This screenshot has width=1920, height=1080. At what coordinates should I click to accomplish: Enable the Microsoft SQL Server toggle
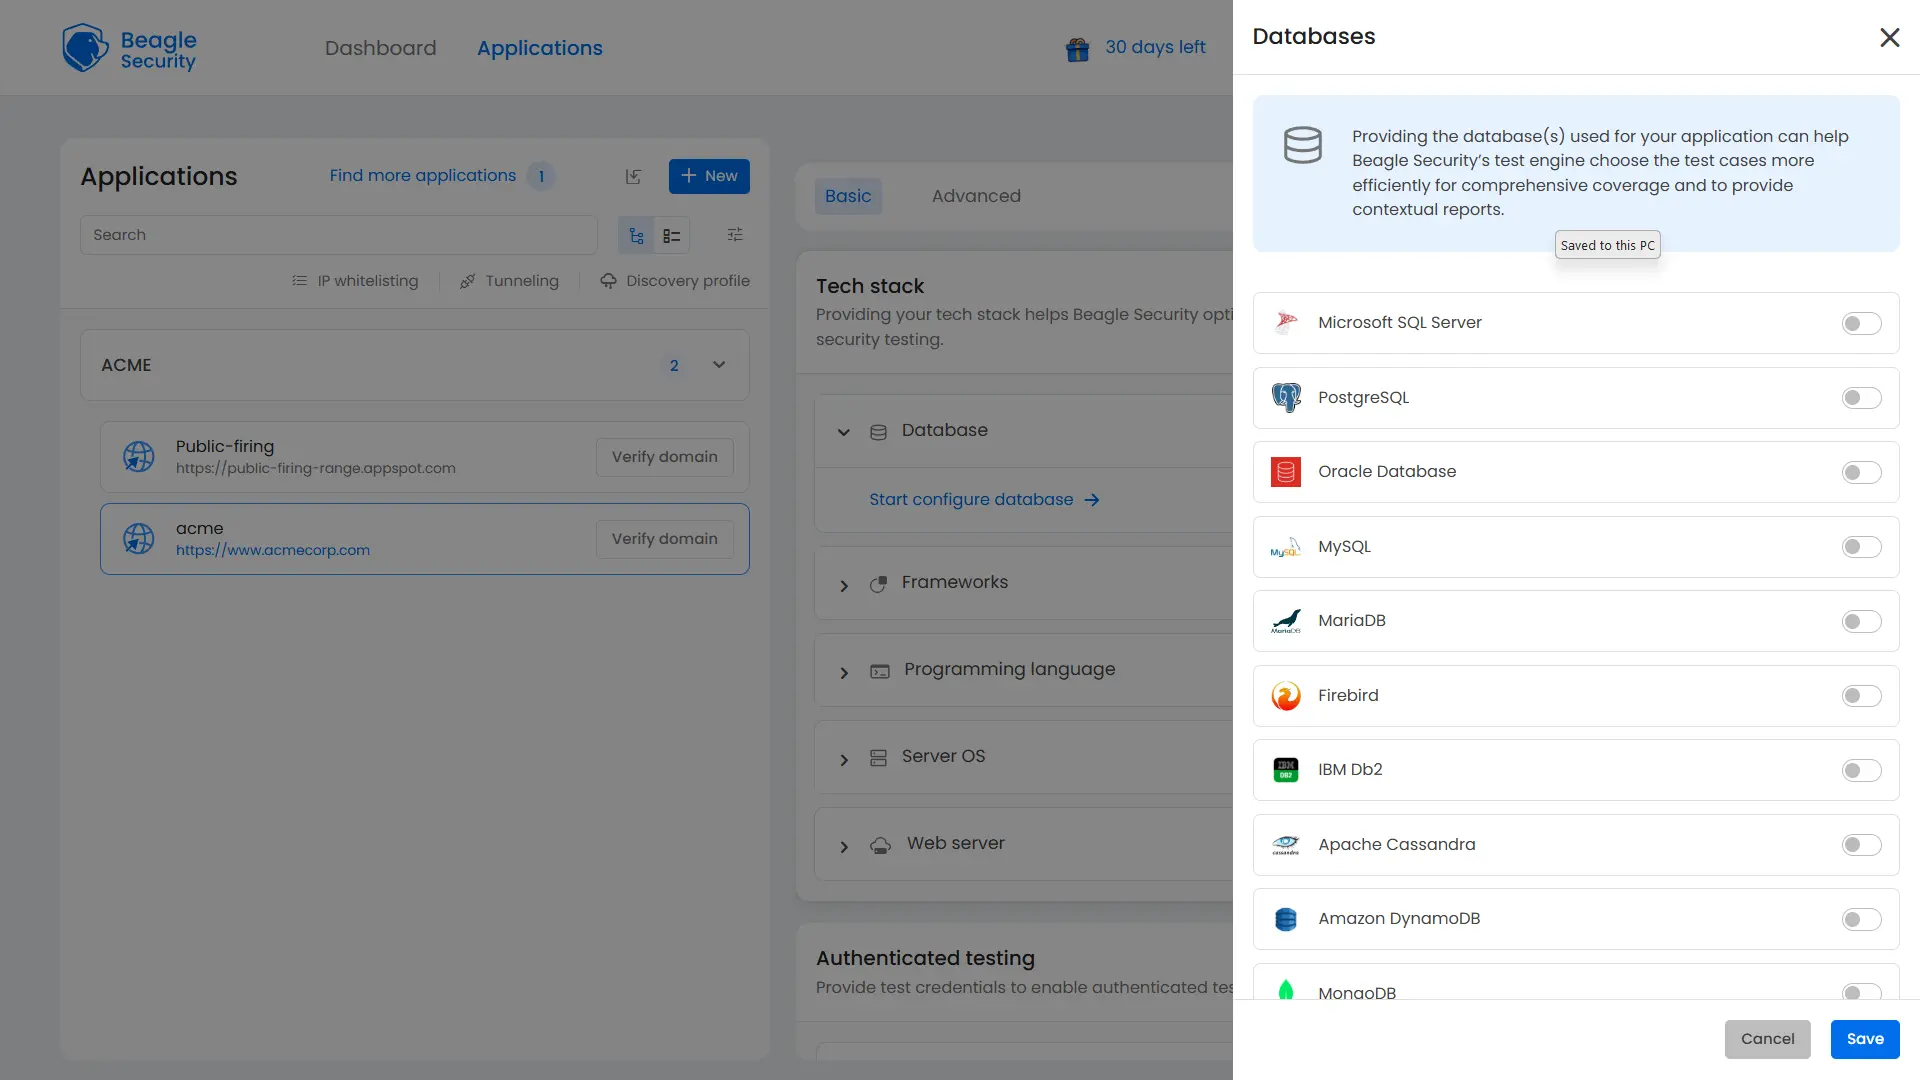[x=1861, y=324]
